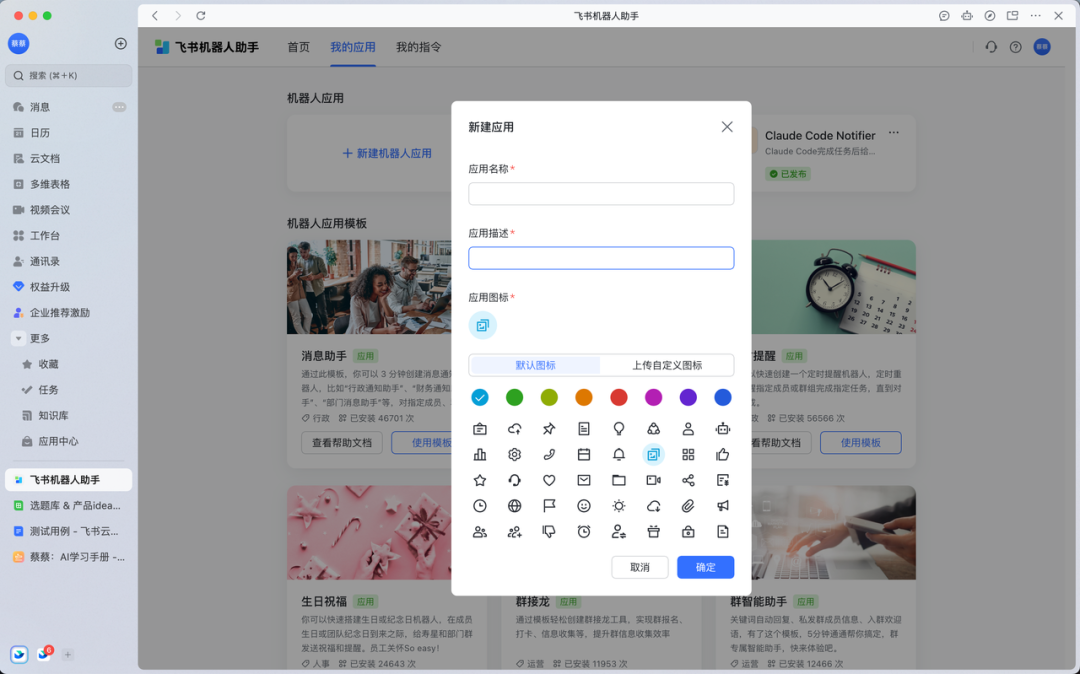1080x674 pixels.
Task: Select the star icon in the icon grid
Action: (x=480, y=480)
